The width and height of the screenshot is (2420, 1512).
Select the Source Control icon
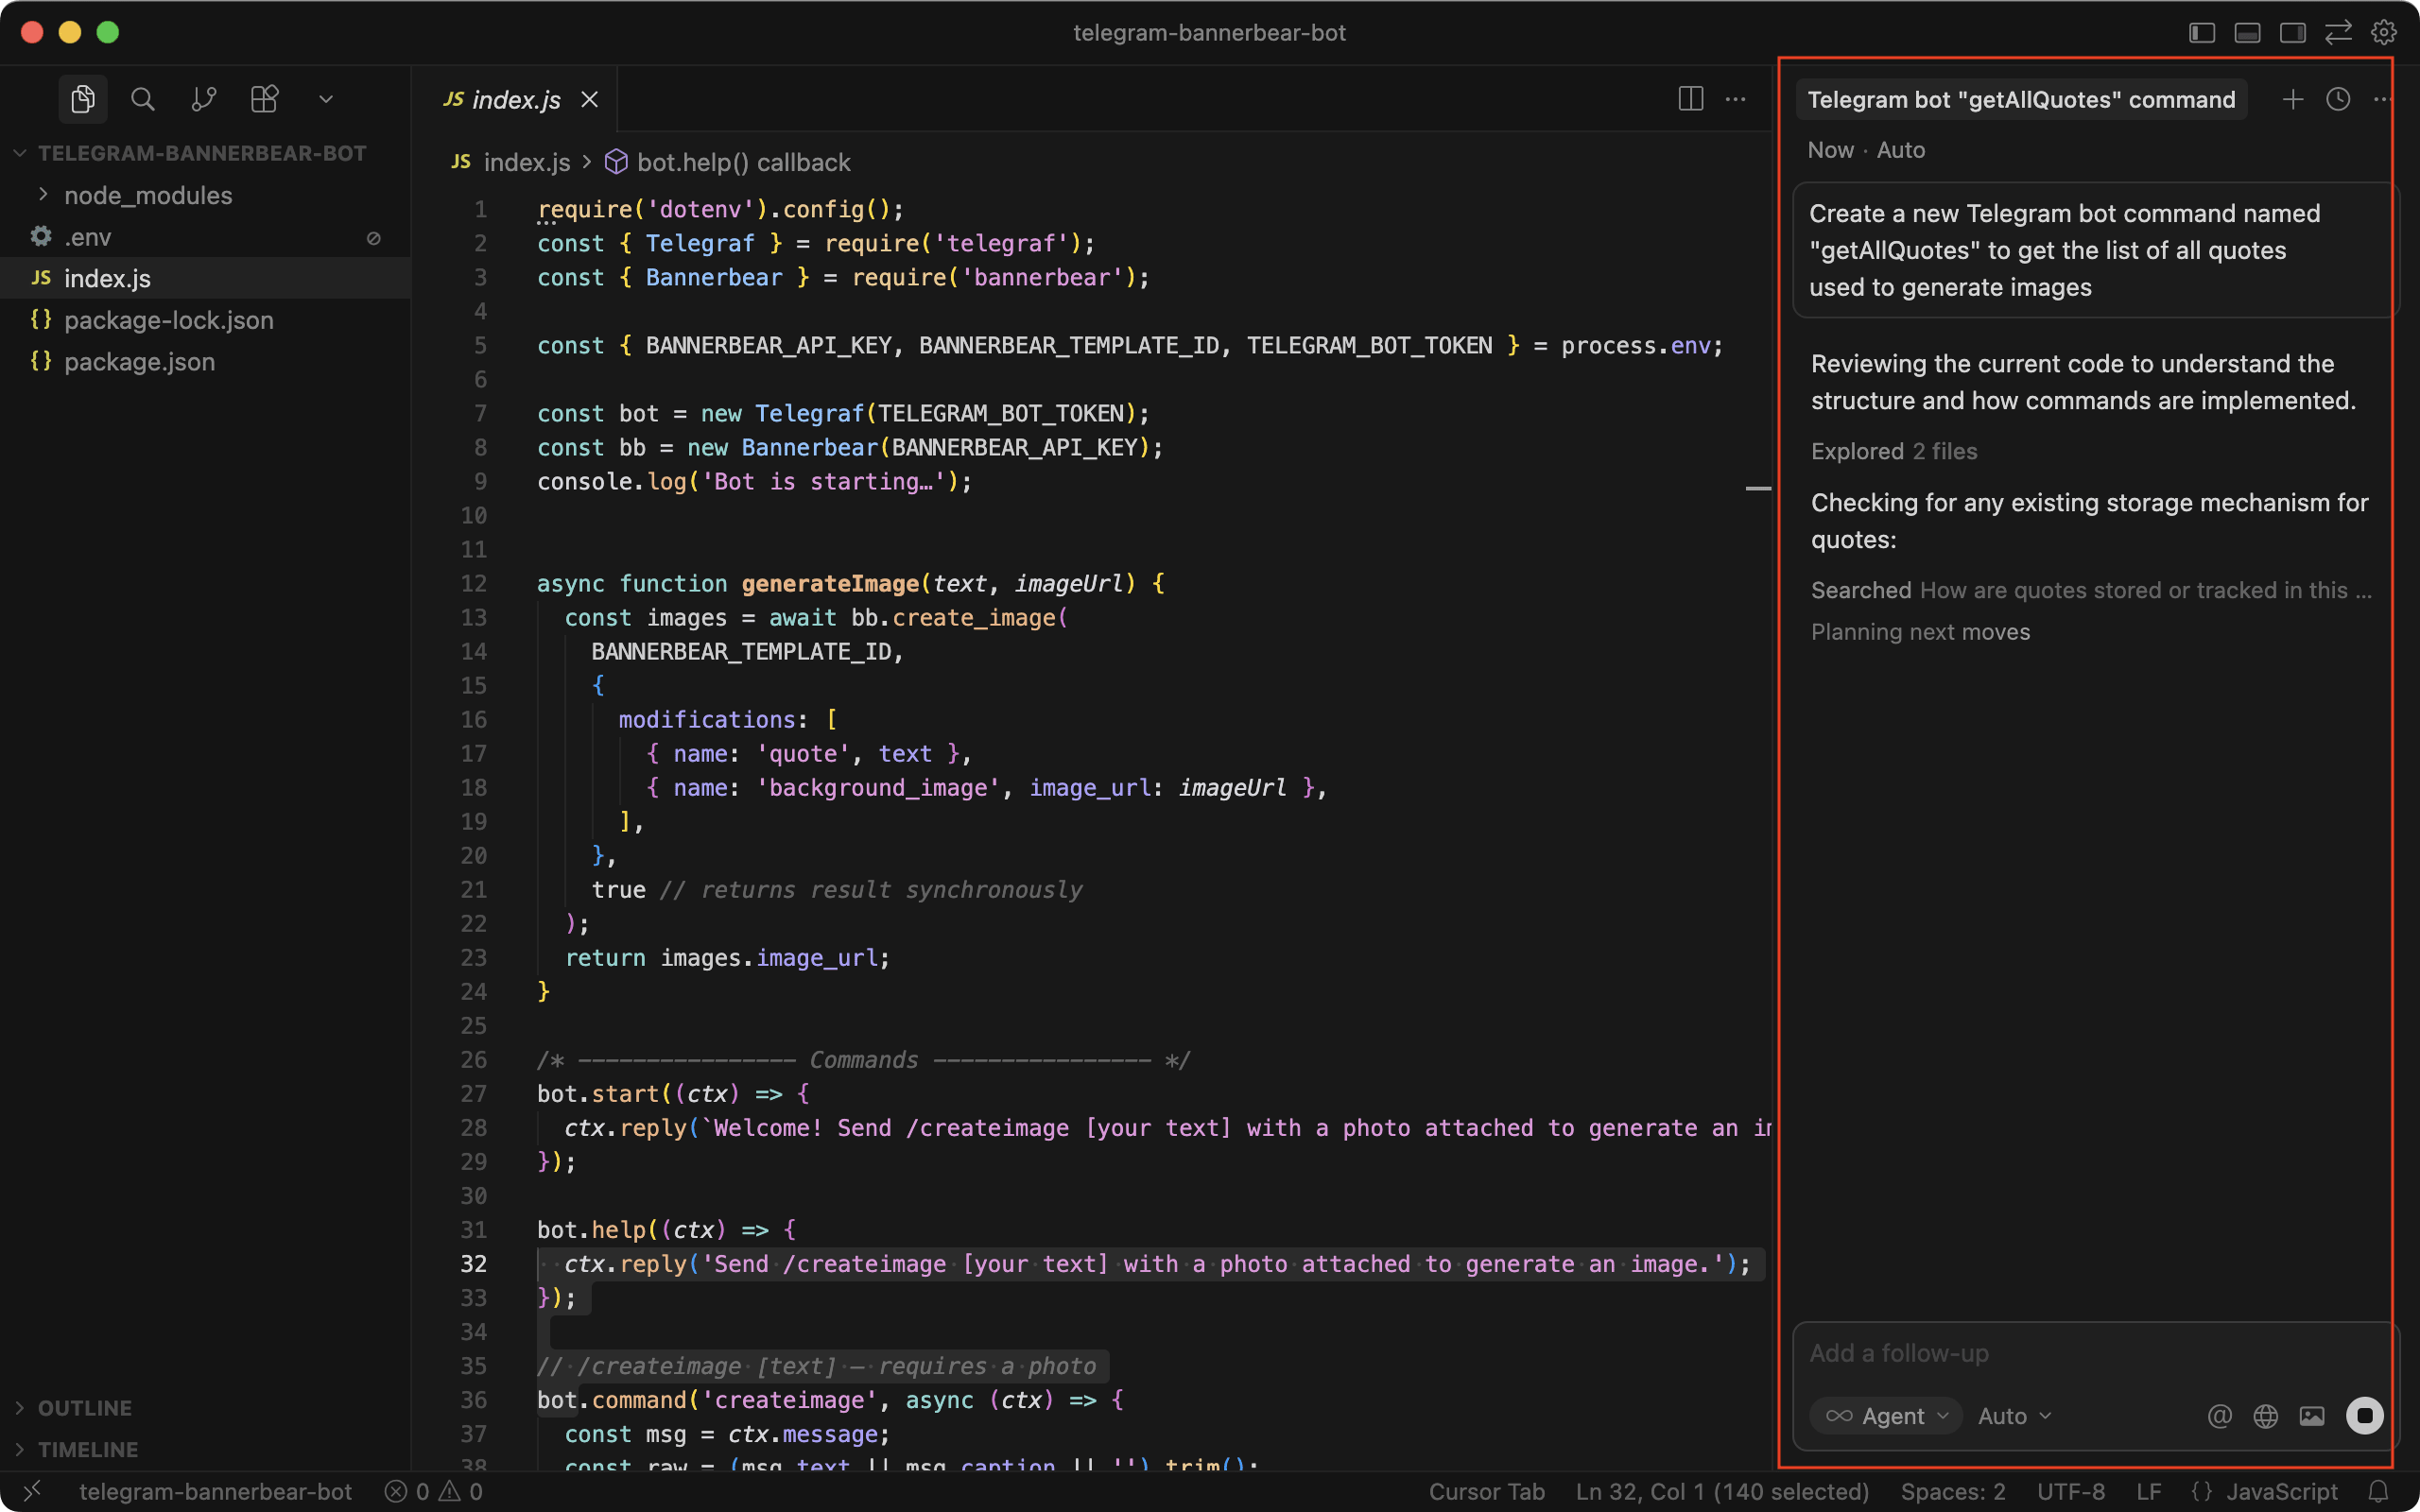pos(204,99)
